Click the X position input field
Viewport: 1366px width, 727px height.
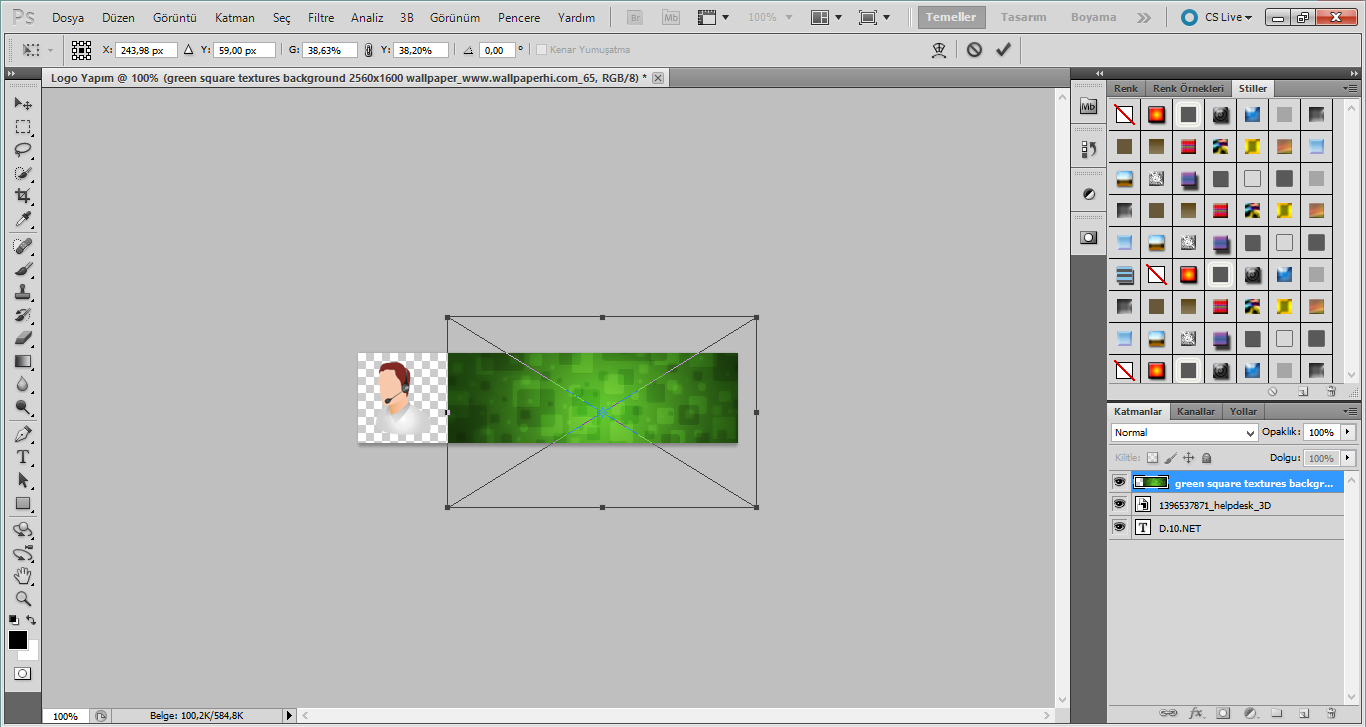point(146,50)
